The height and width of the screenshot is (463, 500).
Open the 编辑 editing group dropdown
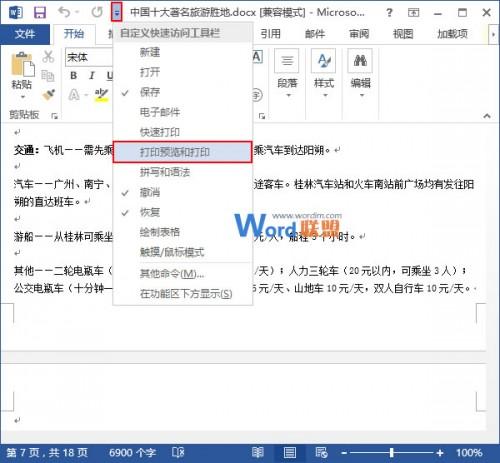[360, 74]
